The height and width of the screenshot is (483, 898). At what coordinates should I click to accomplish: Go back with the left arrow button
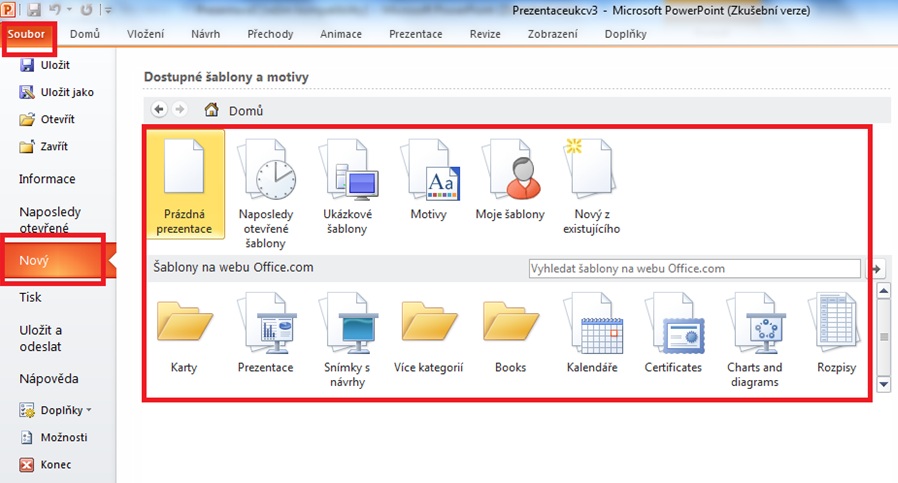point(159,109)
